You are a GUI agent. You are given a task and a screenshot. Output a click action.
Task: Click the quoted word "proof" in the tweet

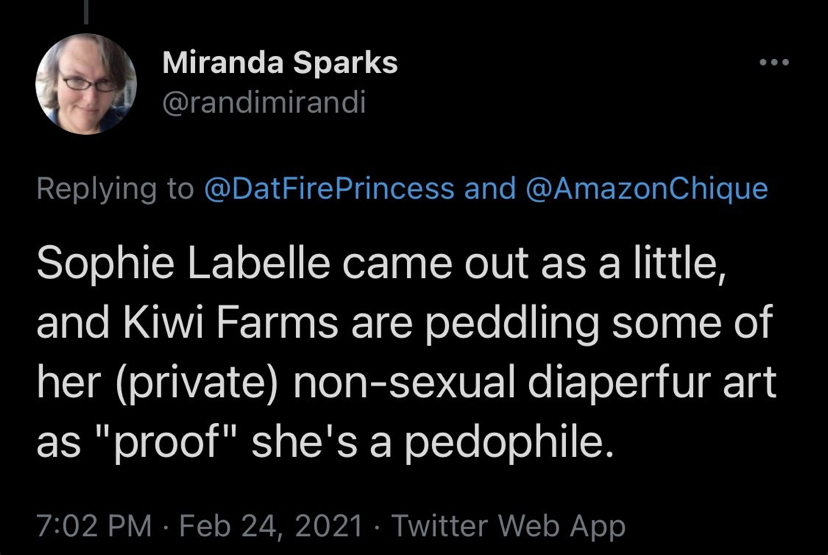[168, 443]
